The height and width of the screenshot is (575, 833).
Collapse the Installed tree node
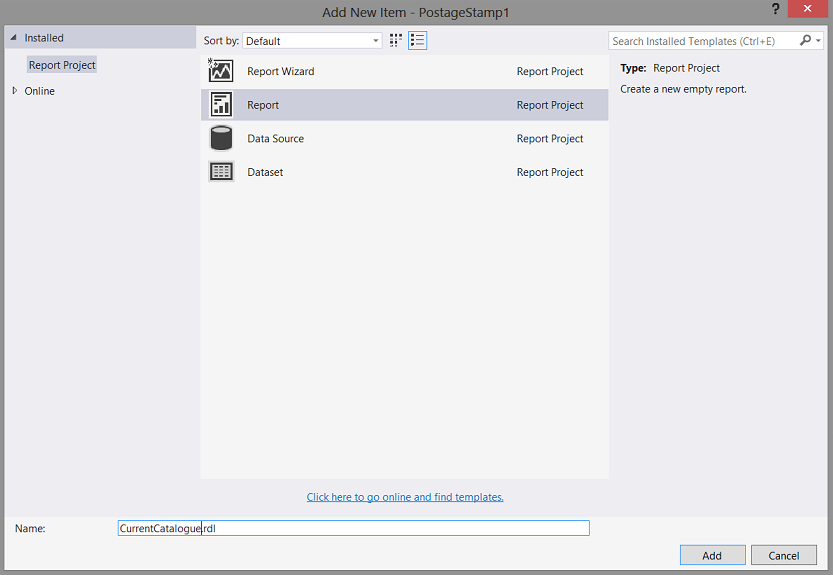14,38
